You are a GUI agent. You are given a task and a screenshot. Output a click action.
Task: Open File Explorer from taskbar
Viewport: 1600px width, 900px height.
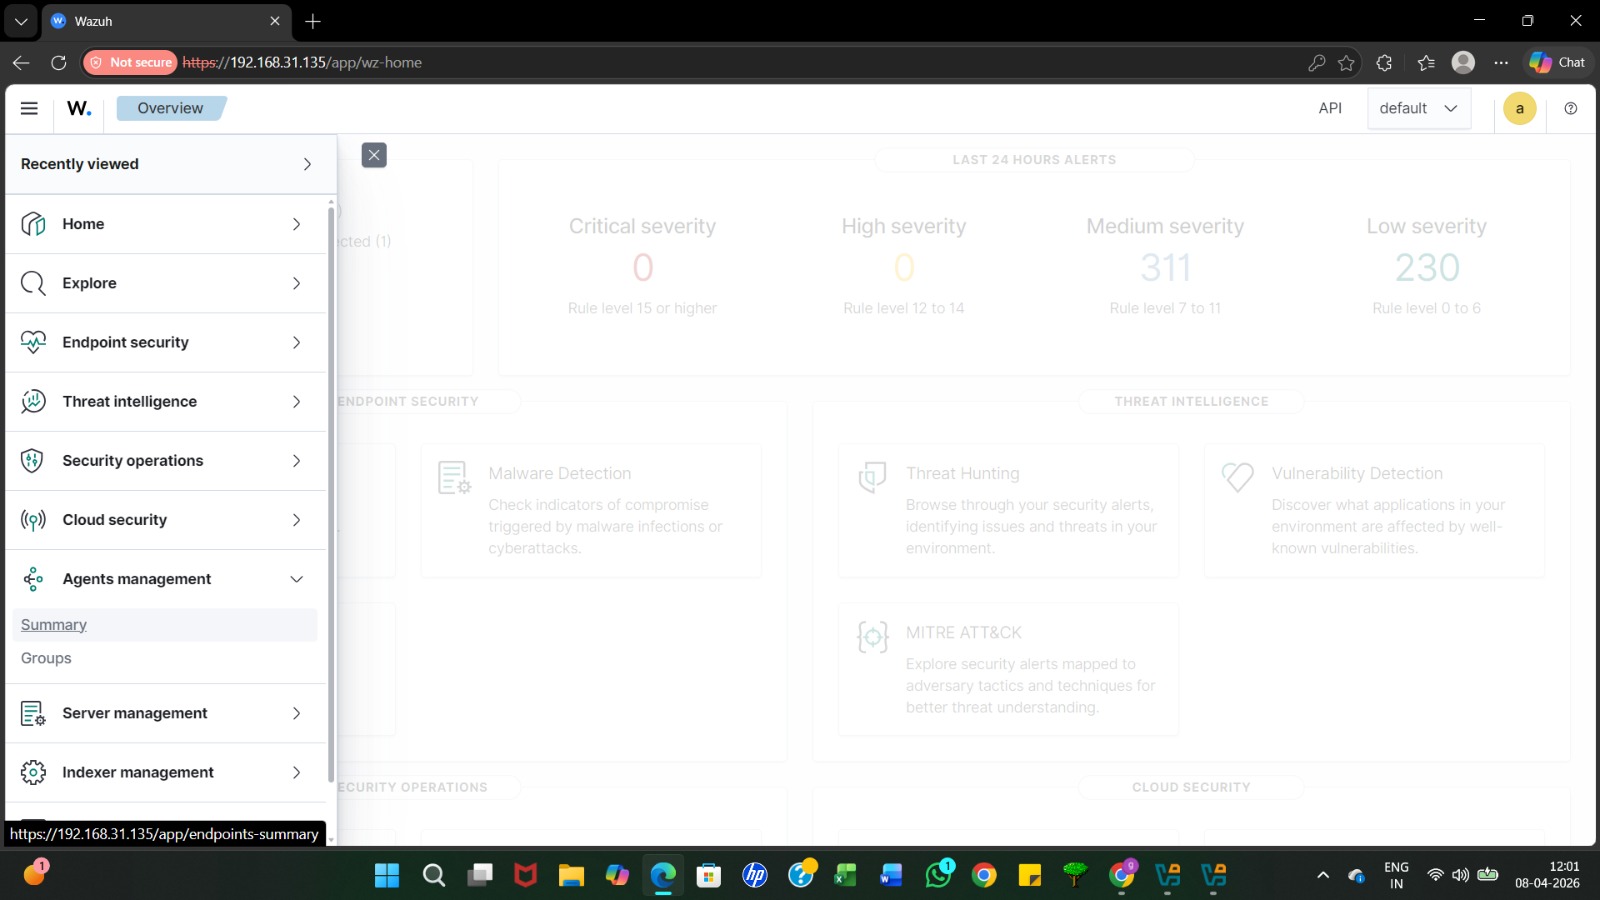pyautogui.click(x=571, y=876)
